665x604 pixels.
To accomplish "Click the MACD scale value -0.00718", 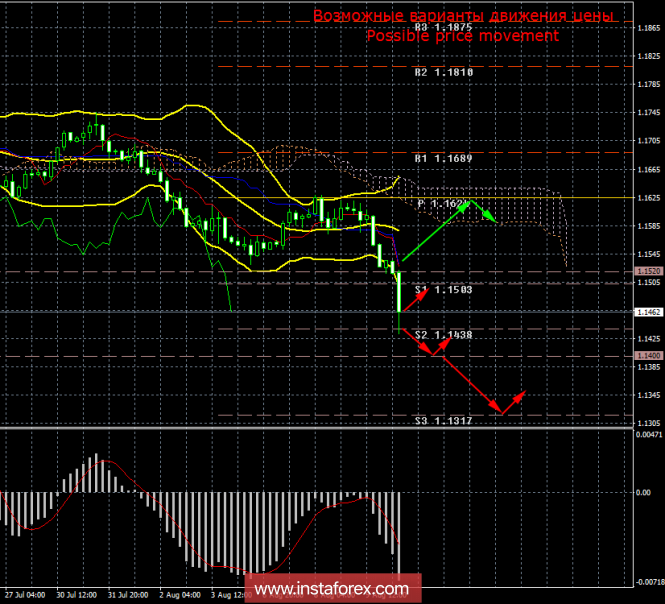I will click(648, 582).
